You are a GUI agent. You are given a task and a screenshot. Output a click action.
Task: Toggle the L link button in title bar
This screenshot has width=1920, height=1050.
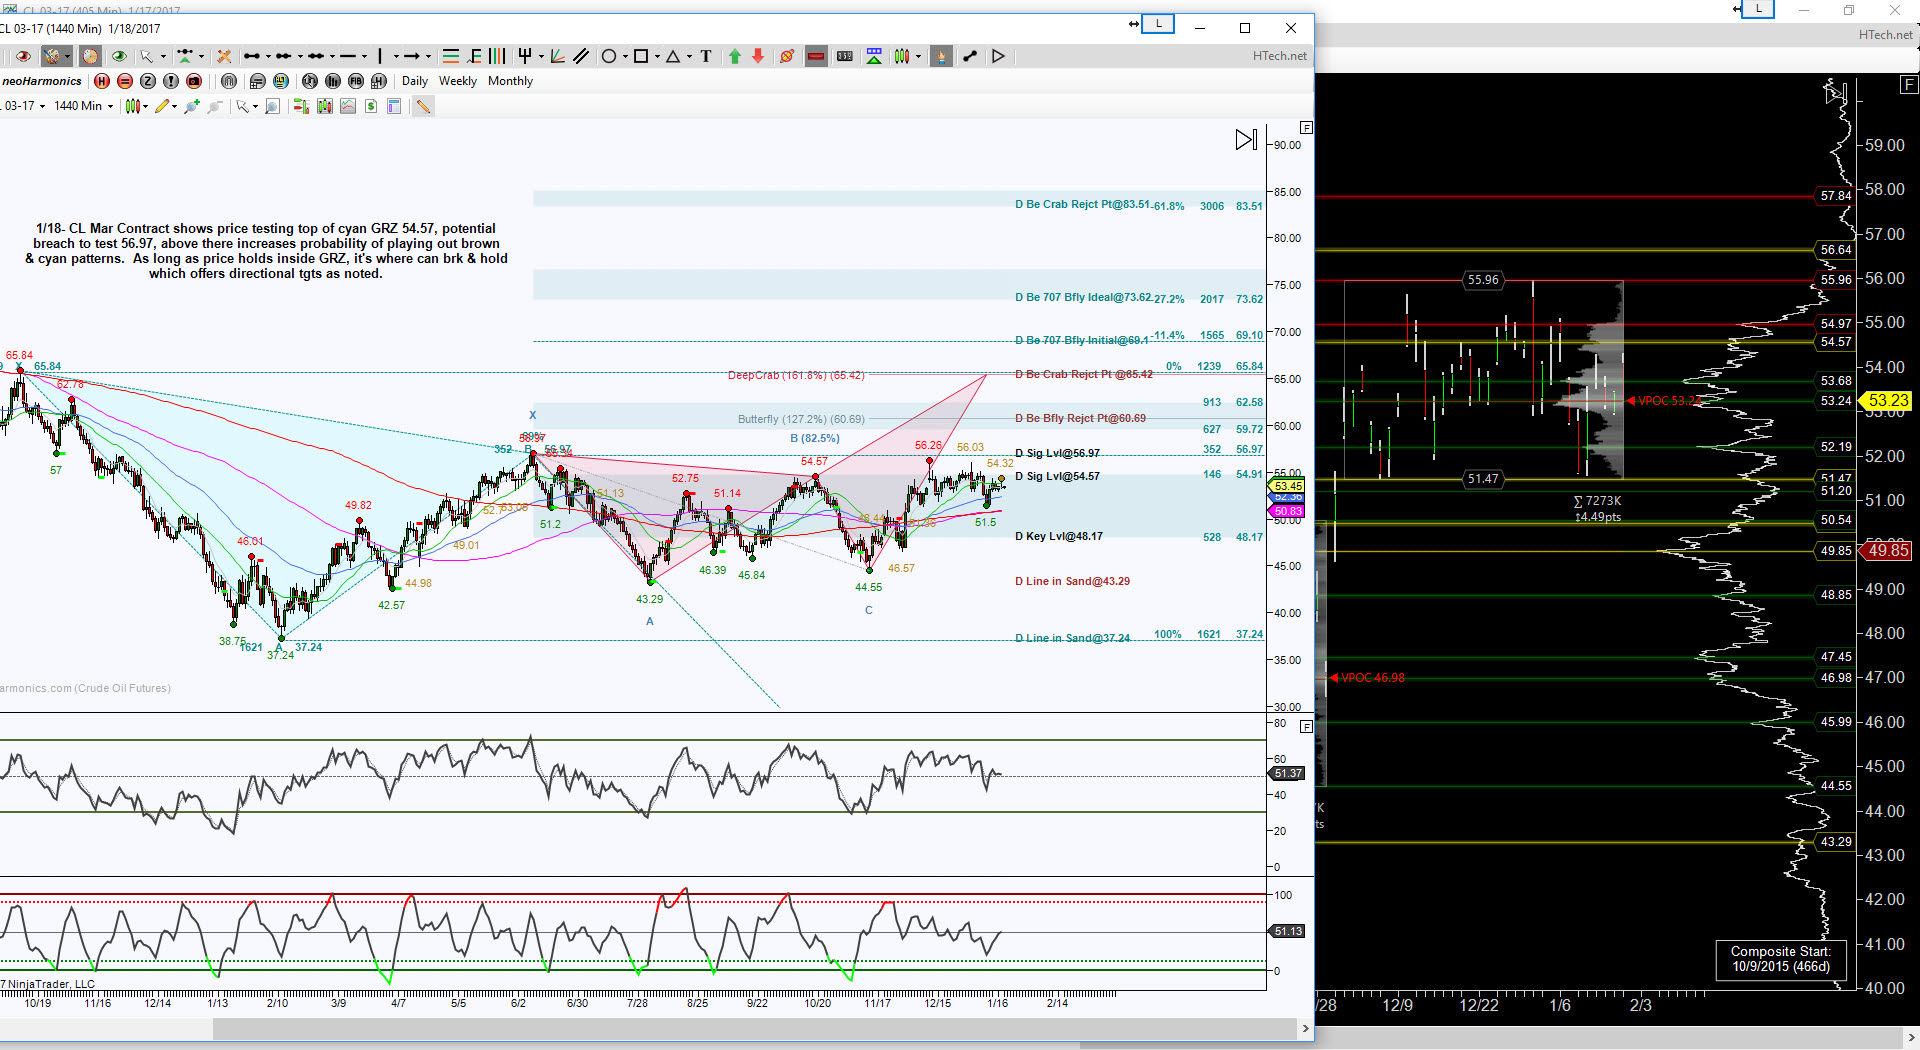tap(1158, 24)
